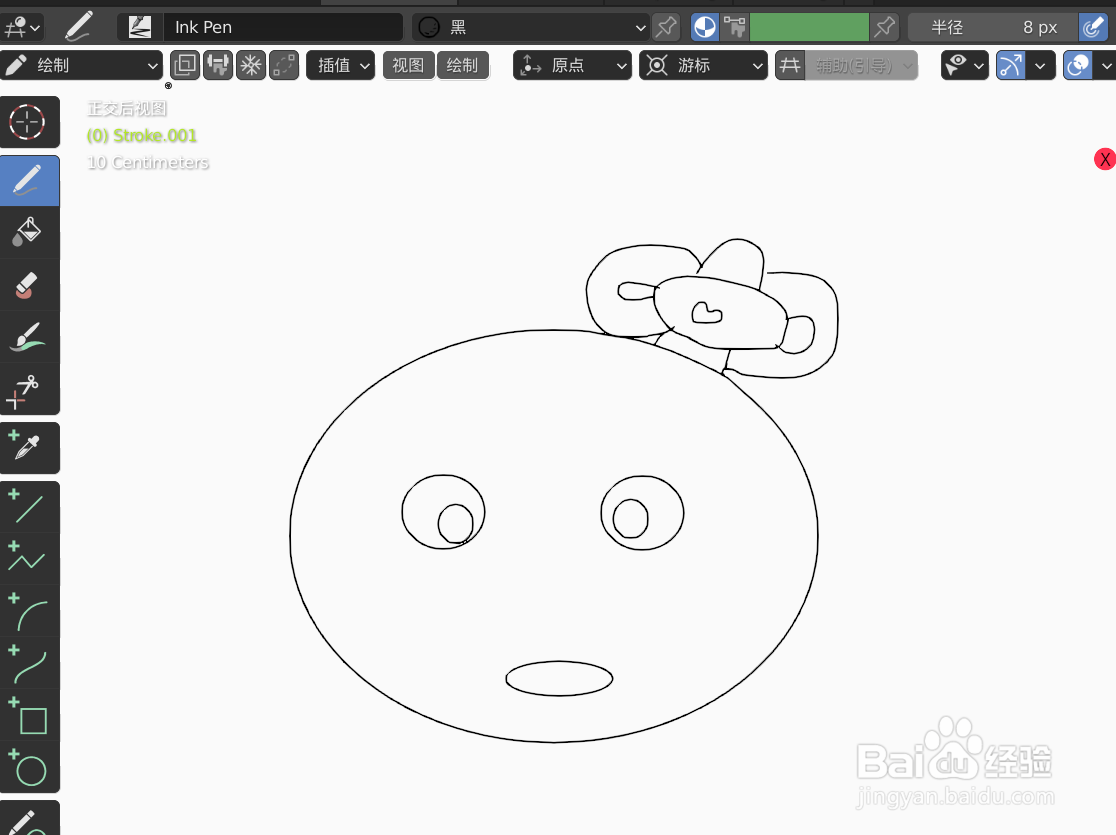Select the Erase tool
Screen dimensions: 1116x835
pos(28,285)
